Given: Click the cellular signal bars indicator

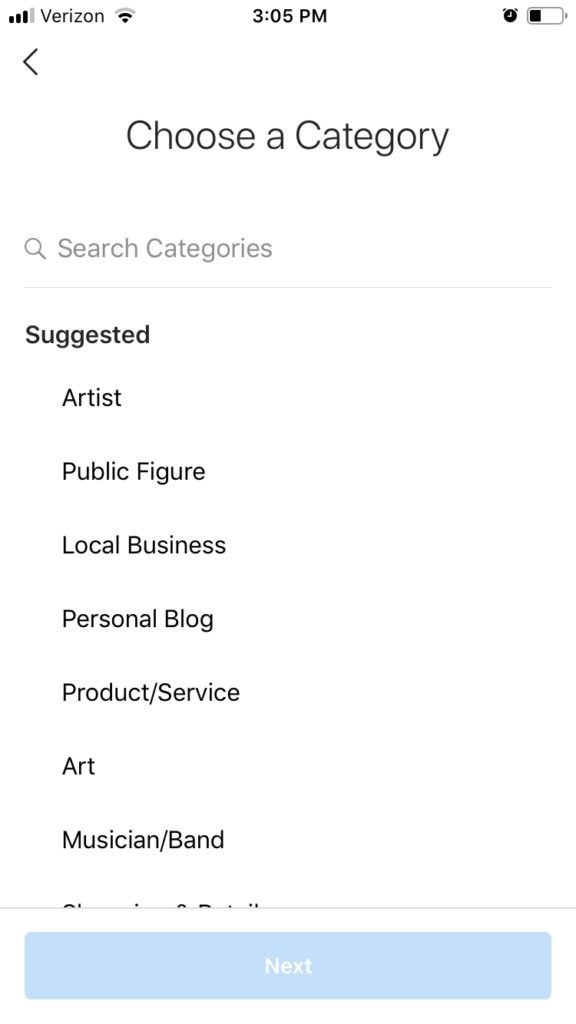Looking at the screenshot, I should pyautogui.click(x=22, y=15).
